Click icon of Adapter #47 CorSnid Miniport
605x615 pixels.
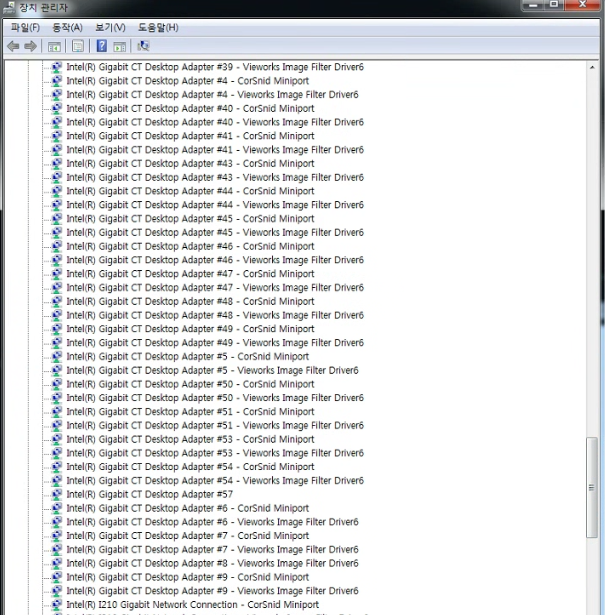click(57, 274)
